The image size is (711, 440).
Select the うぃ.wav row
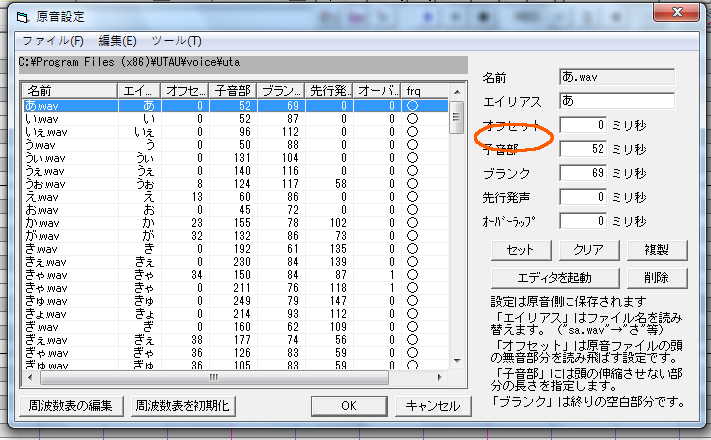[235, 158]
